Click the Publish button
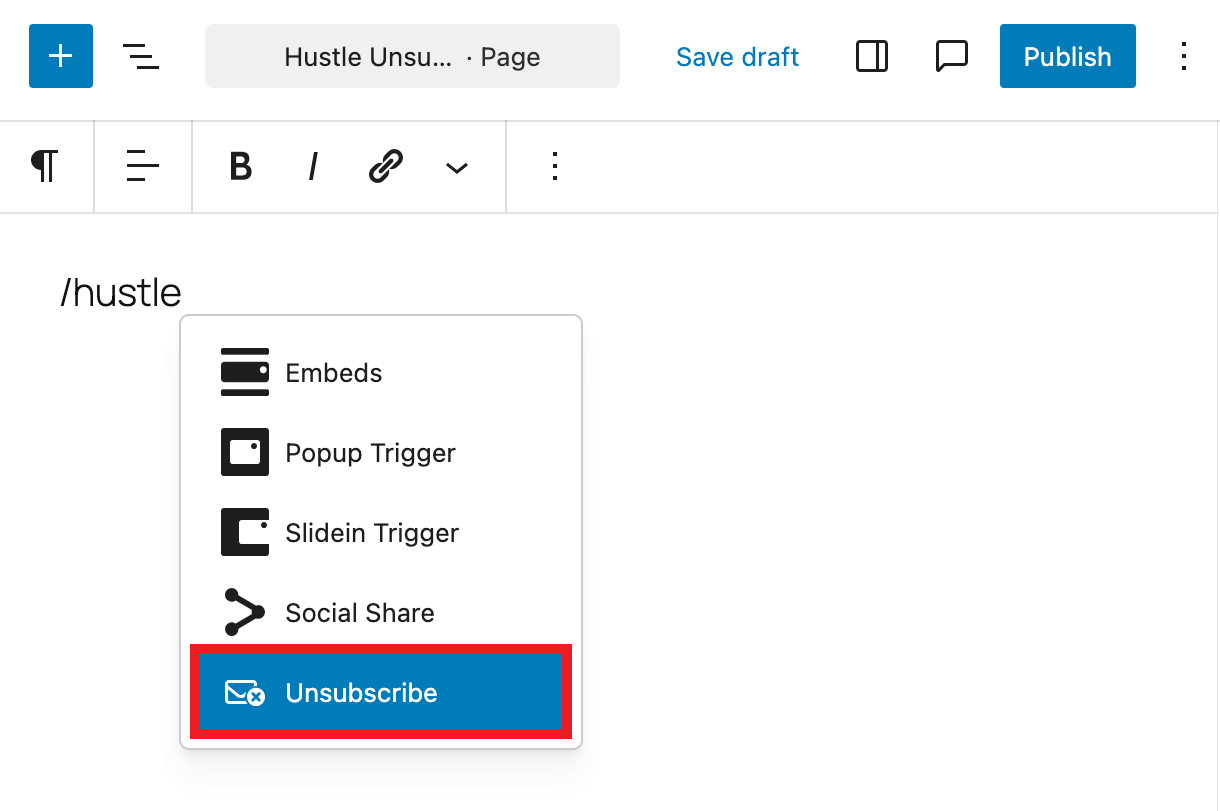The image size is (1220, 811). [x=1067, y=56]
